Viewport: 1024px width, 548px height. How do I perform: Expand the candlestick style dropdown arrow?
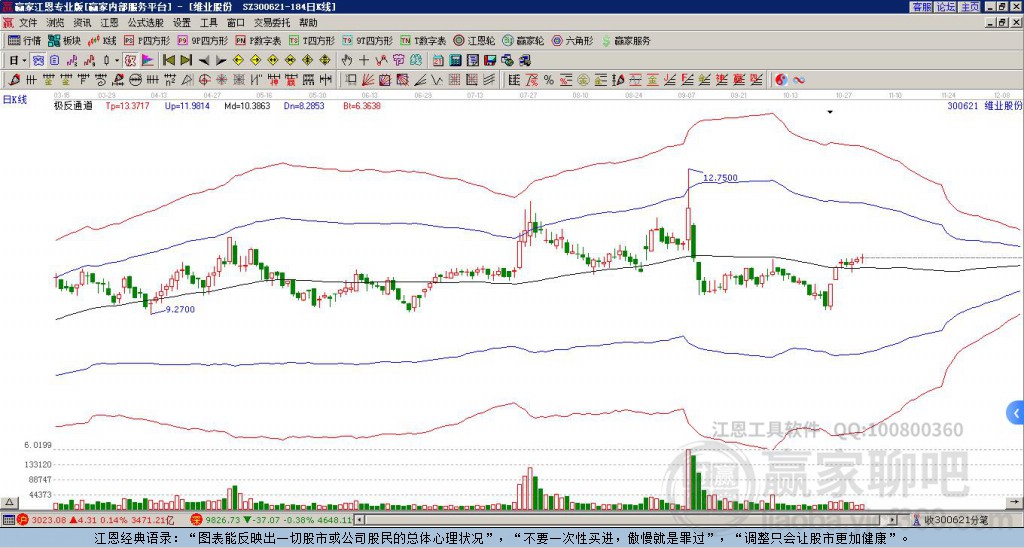[117, 60]
